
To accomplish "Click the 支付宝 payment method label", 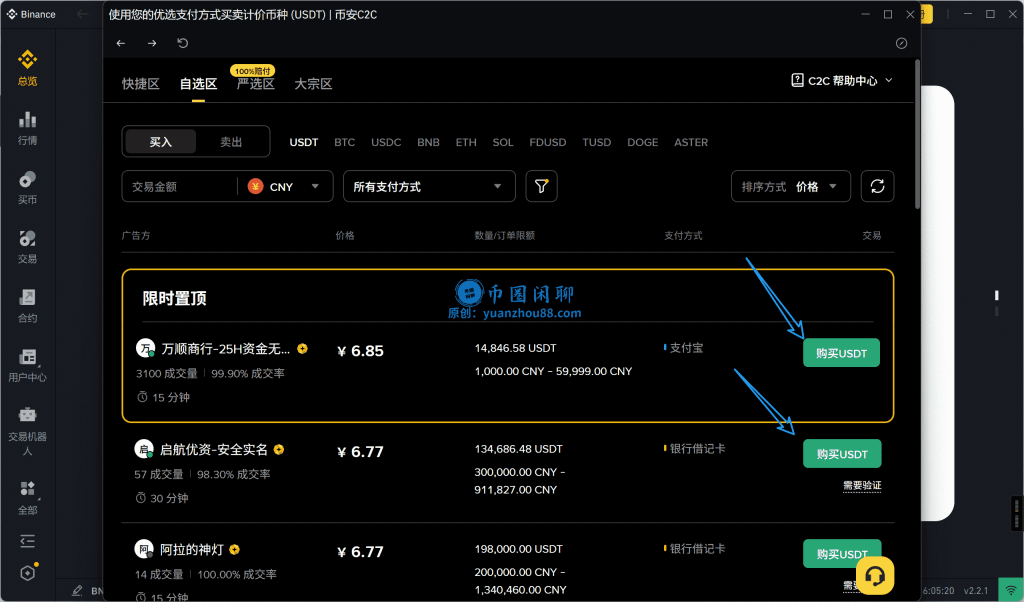I will tap(686, 348).
